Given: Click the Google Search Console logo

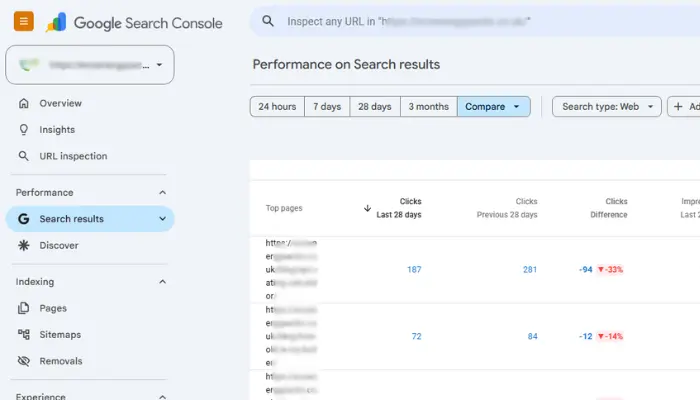Looking at the screenshot, I should point(134,23).
